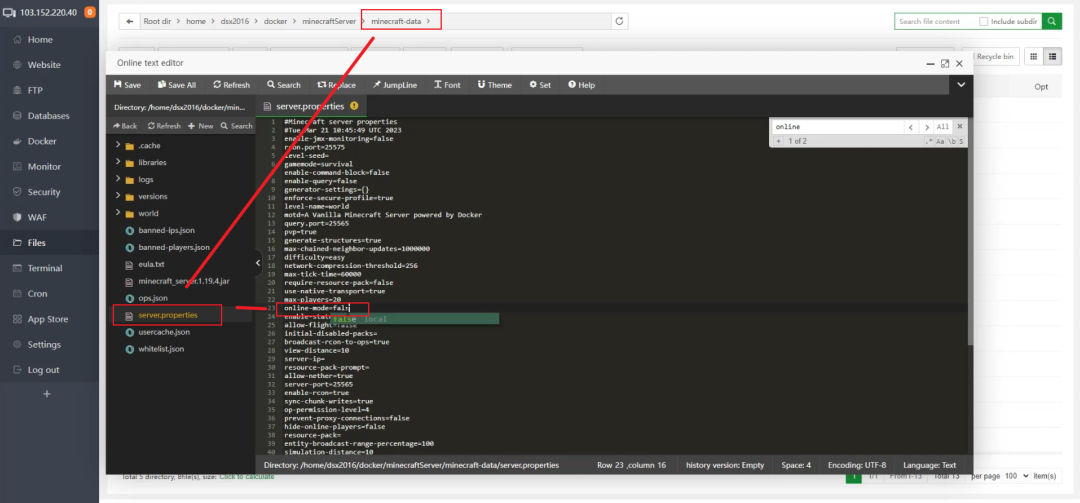Add a new server with plus icon

pyautogui.click(x=47, y=394)
